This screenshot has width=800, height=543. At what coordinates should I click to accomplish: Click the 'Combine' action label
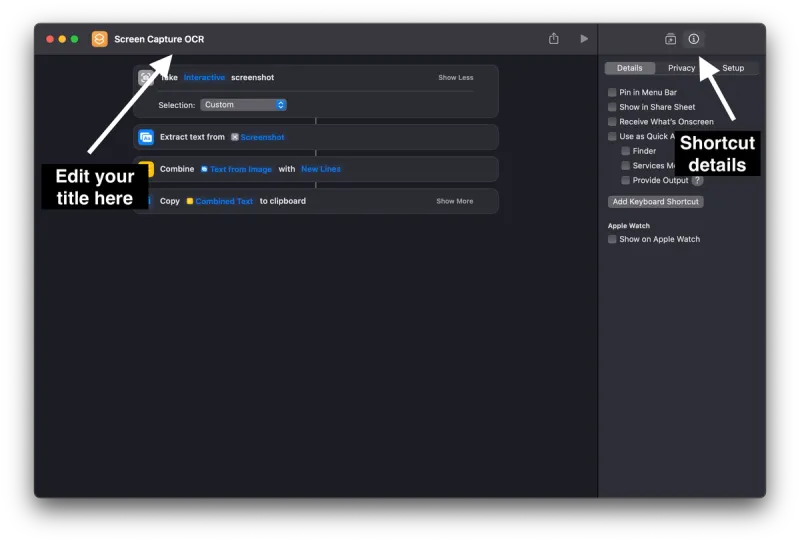point(177,169)
